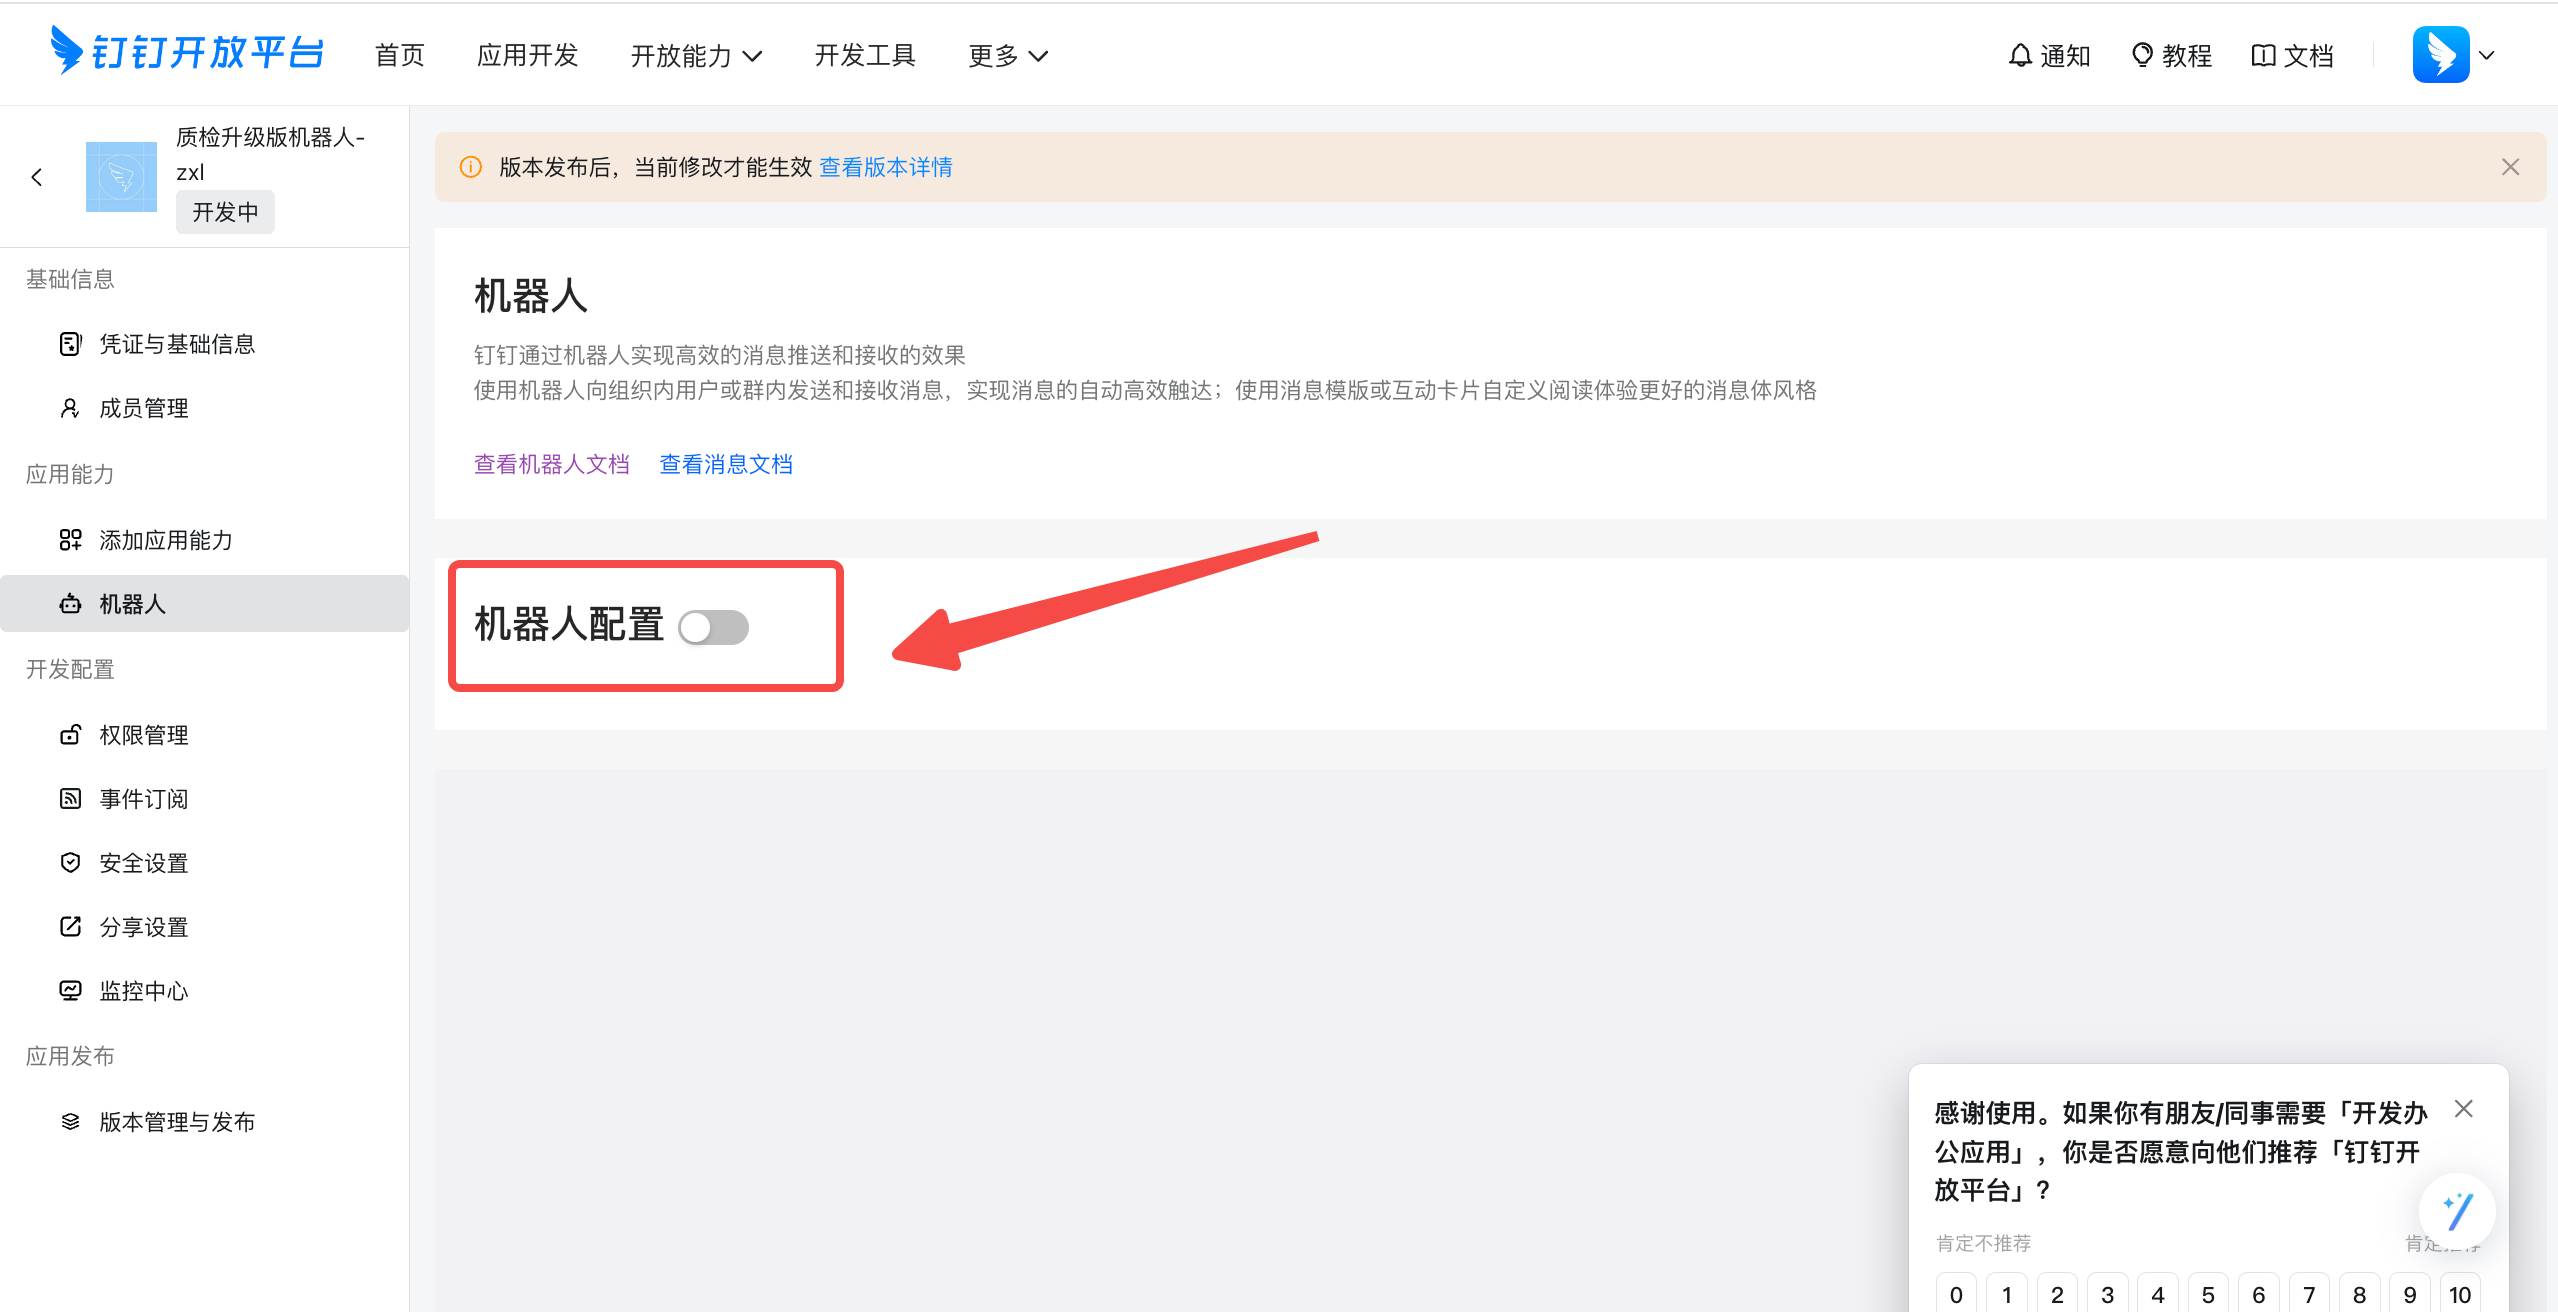
Task: Rate 9 in the survey
Action: [x=2410, y=1294]
